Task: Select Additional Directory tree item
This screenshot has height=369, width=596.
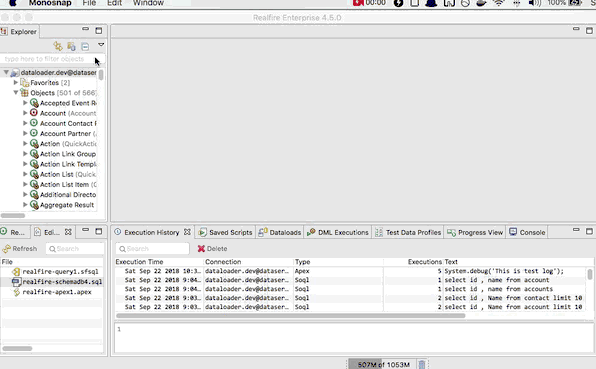Action: (x=68, y=195)
